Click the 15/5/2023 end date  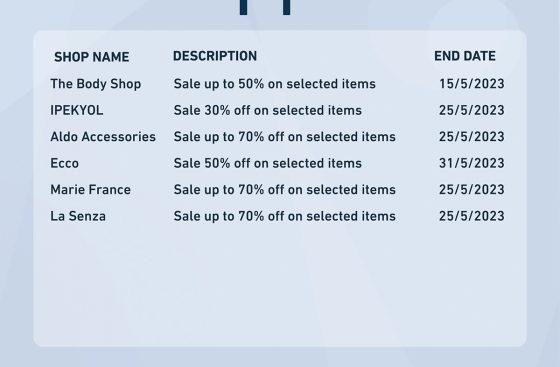(471, 84)
